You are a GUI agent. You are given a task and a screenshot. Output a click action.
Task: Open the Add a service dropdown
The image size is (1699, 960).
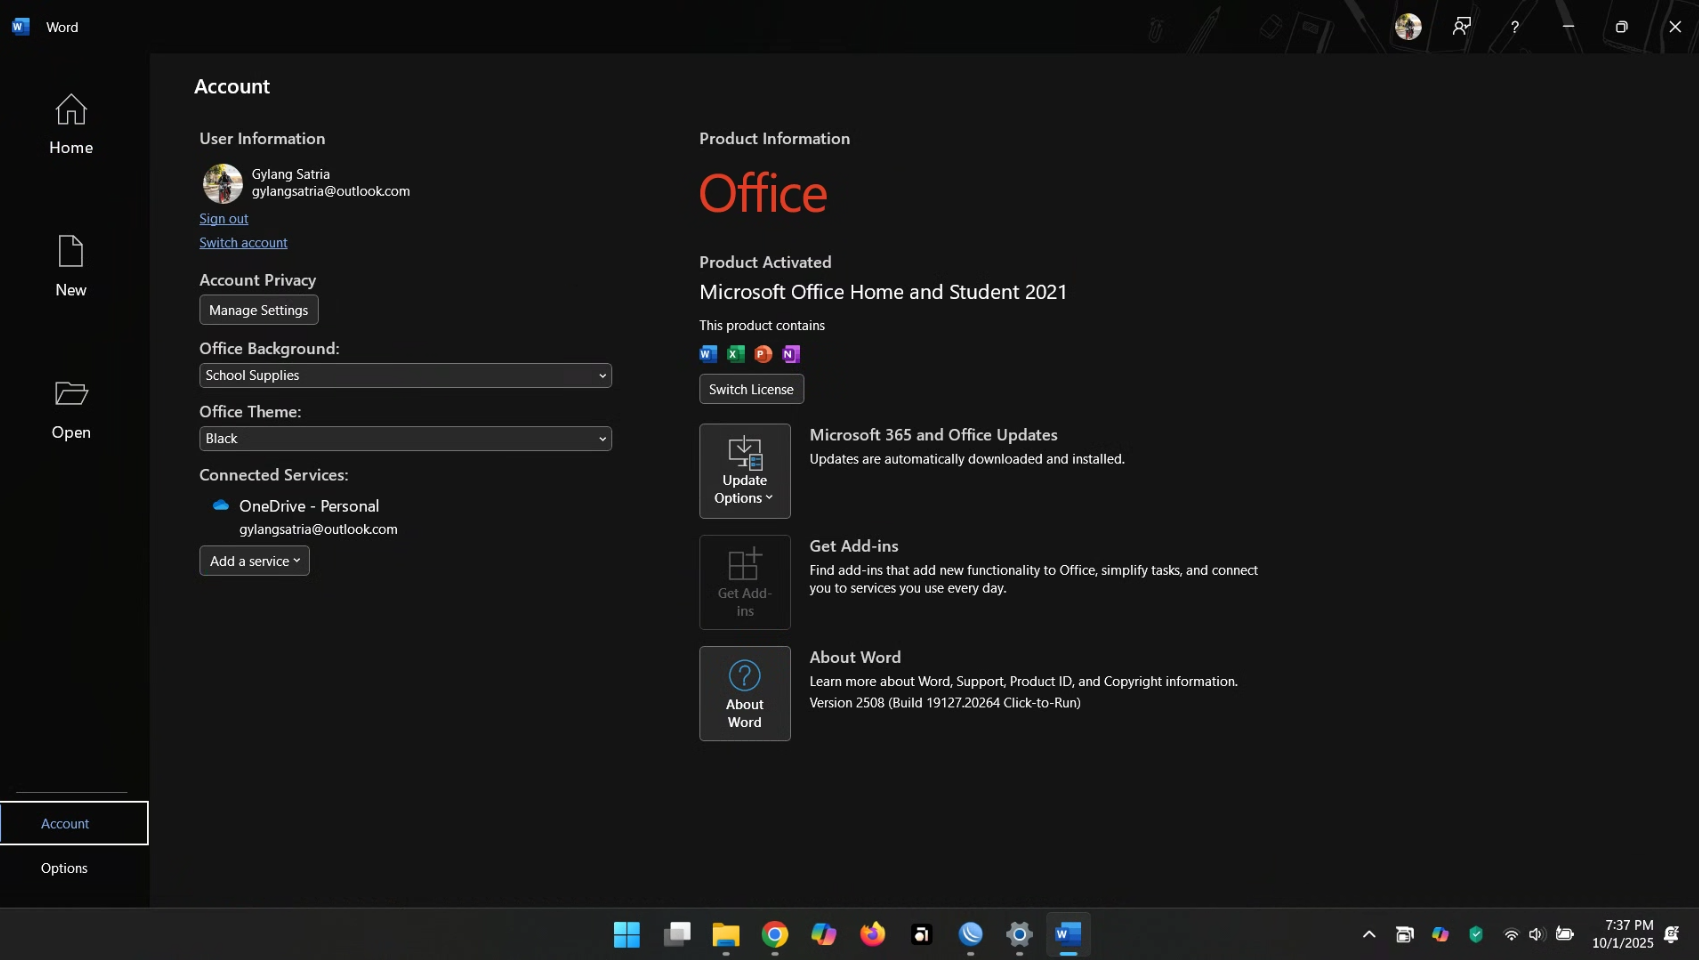[254, 561]
